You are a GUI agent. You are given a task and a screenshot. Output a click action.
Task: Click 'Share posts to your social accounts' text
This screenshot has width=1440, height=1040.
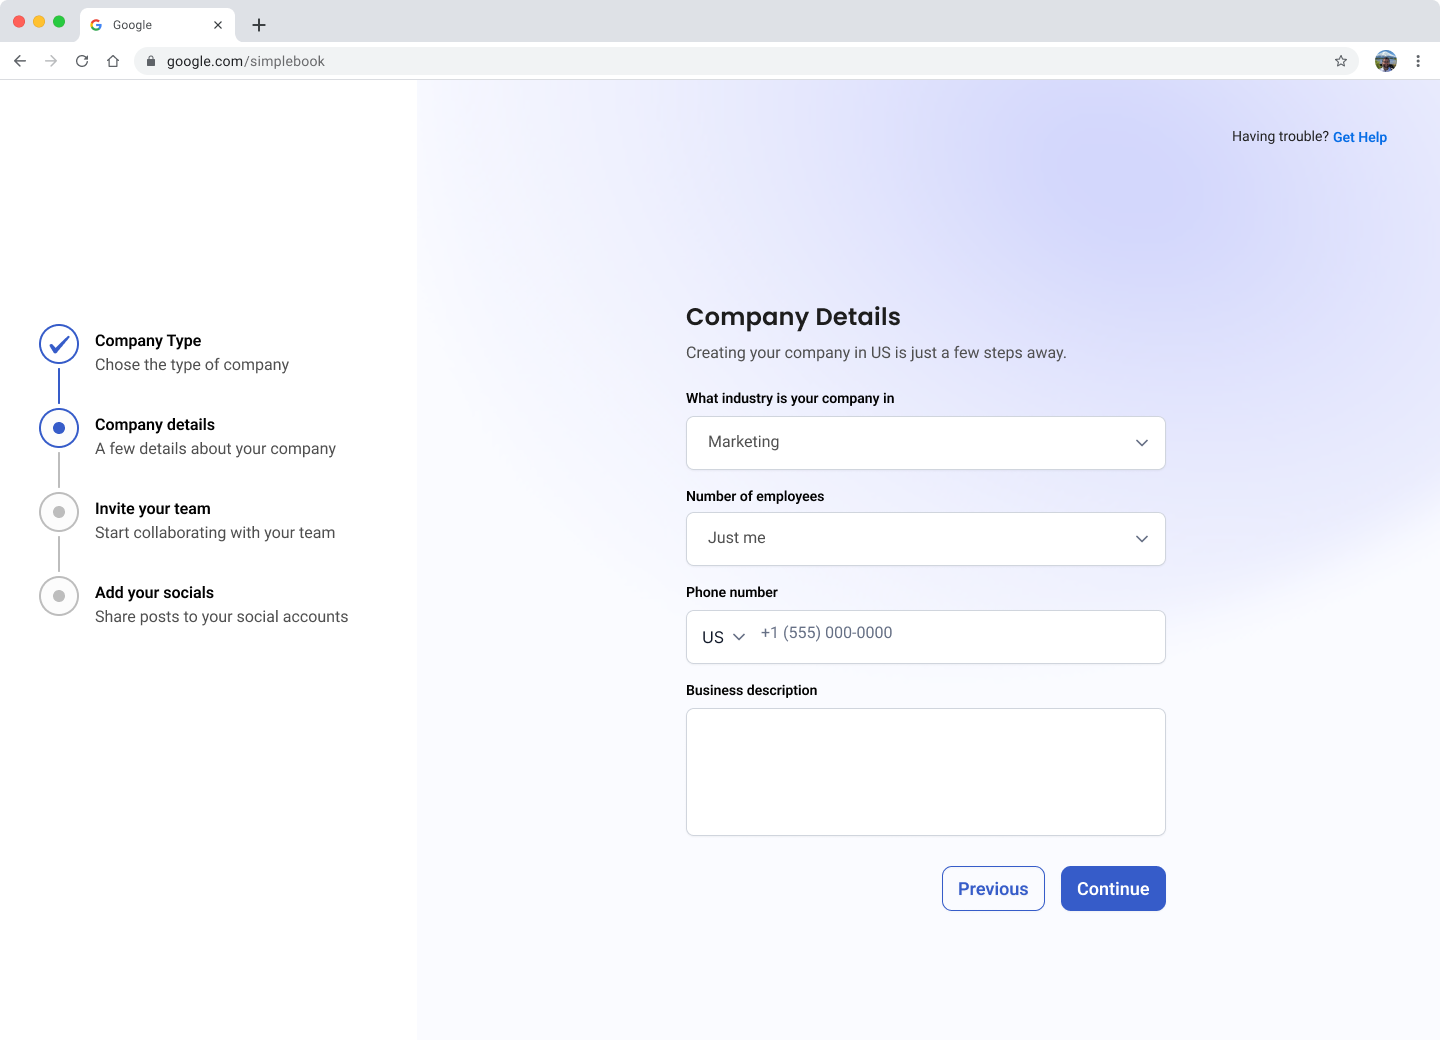(222, 617)
